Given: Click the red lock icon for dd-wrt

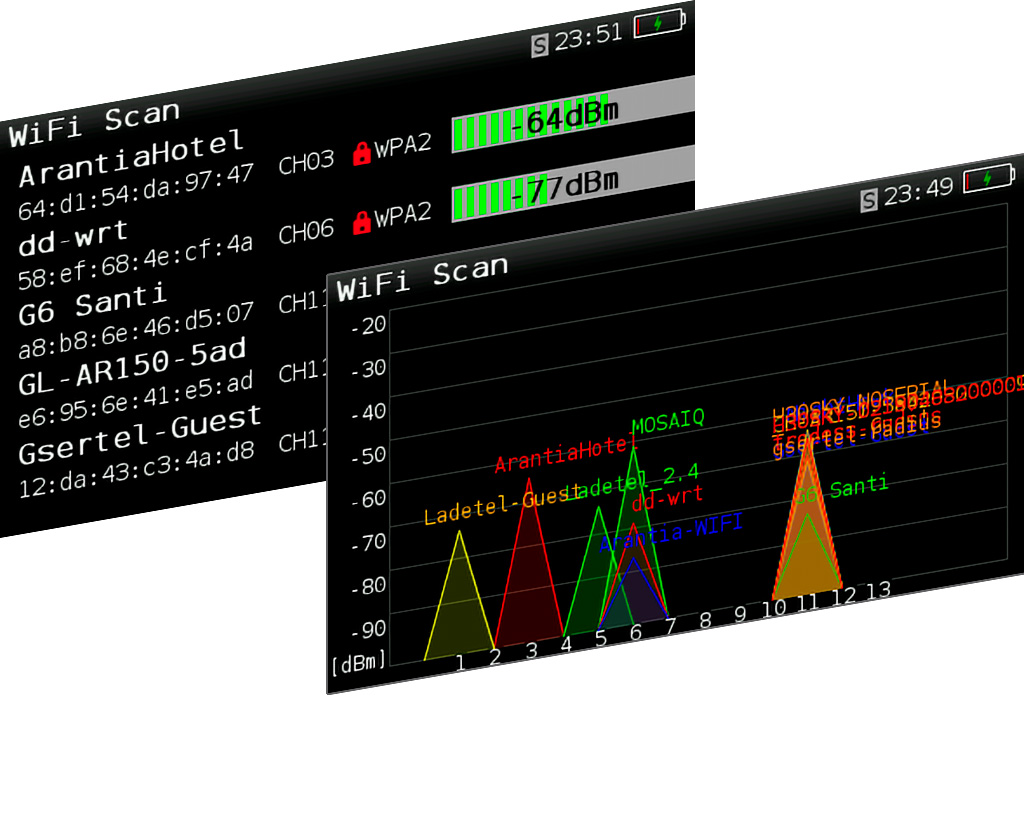Looking at the screenshot, I should [x=362, y=223].
